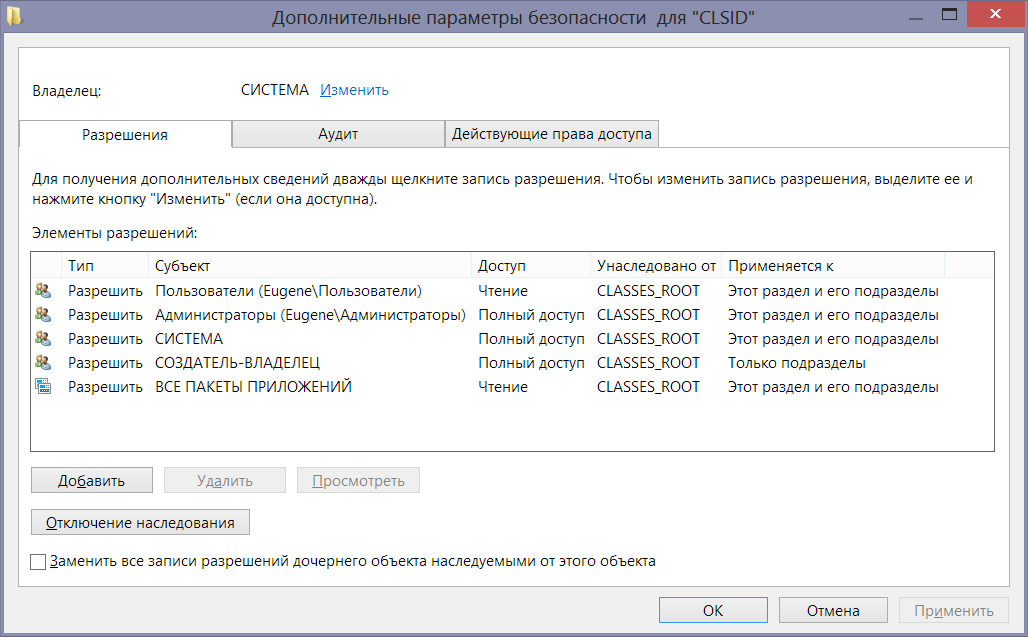Screen dimensions: 1028x637
Task: Click the icon beside the СОЗДАТЕЛЬ-ВЛАДЕЛЕЦ entry
Action: [43, 363]
